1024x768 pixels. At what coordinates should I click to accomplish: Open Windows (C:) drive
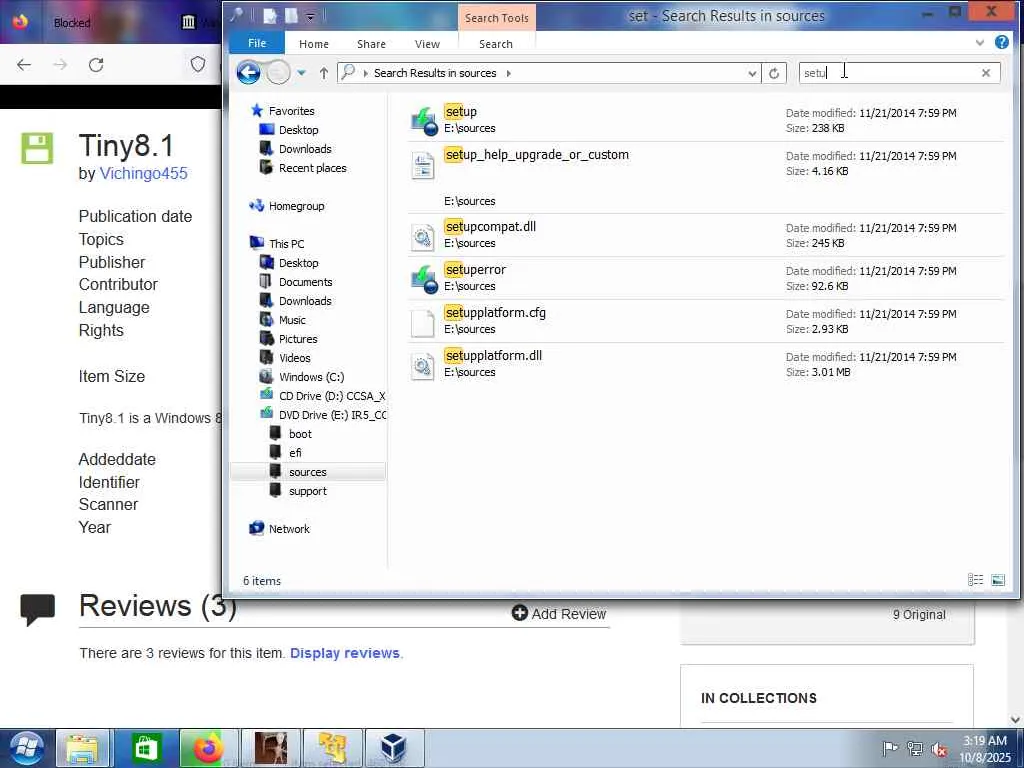pyautogui.click(x=311, y=377)
